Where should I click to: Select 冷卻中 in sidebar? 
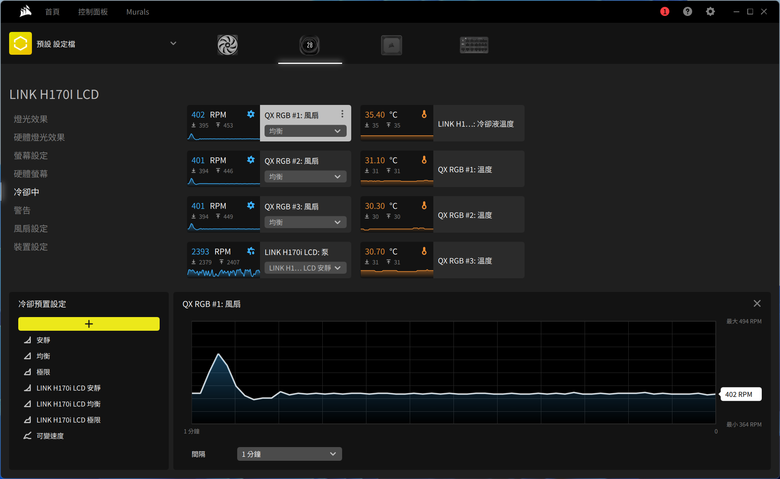pyautogui.click(x=26, y=192)
